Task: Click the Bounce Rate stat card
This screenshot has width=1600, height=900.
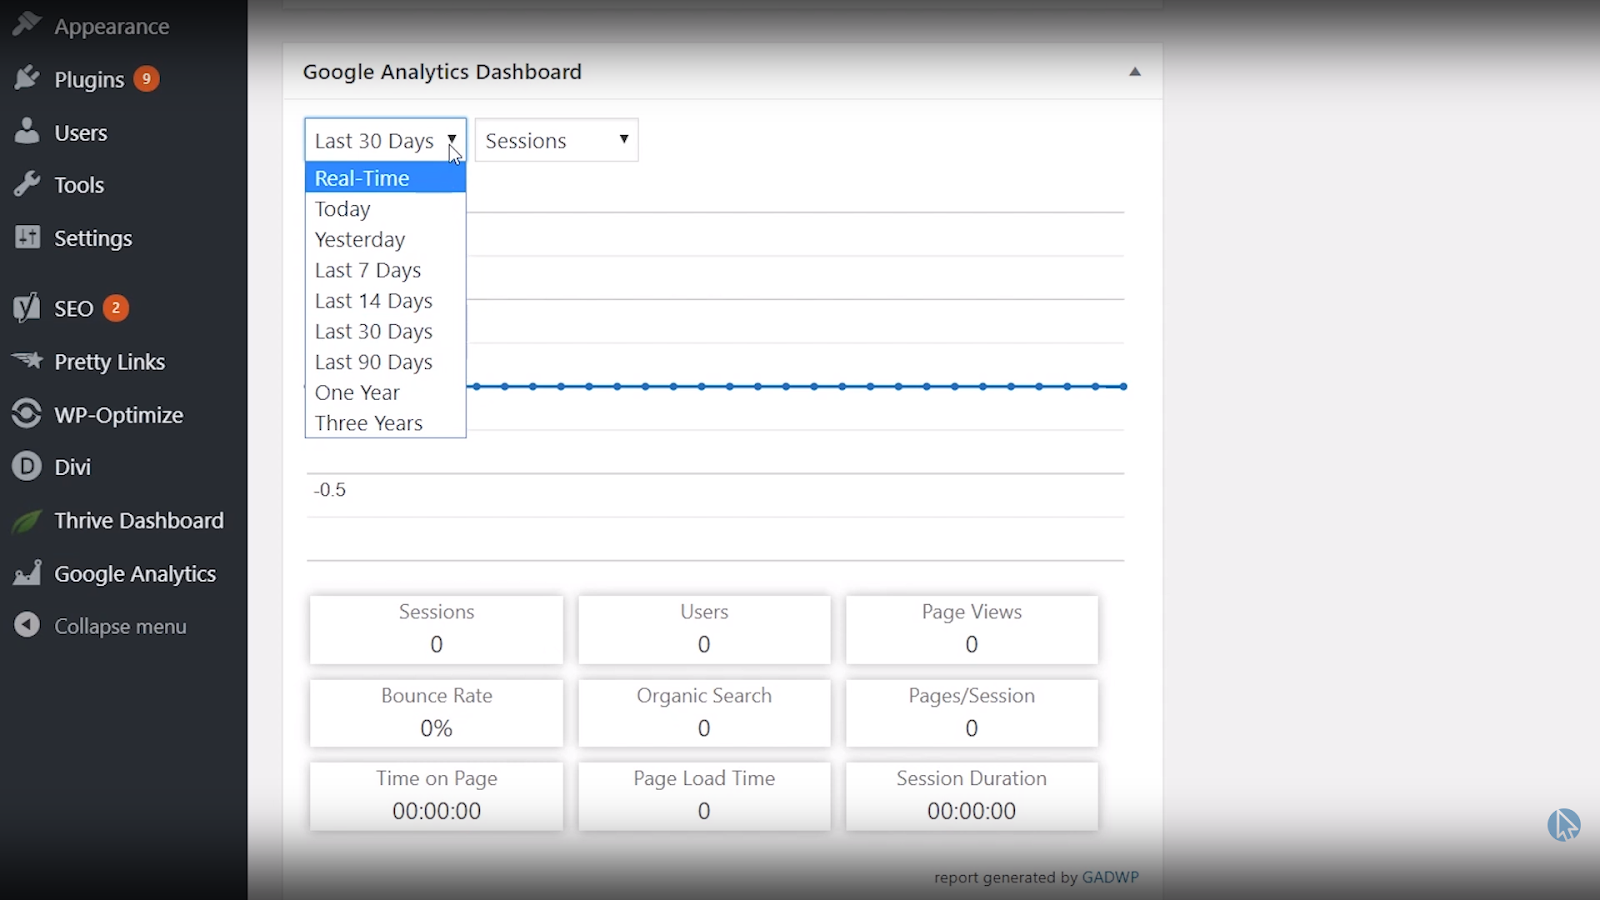Action: 436,713
